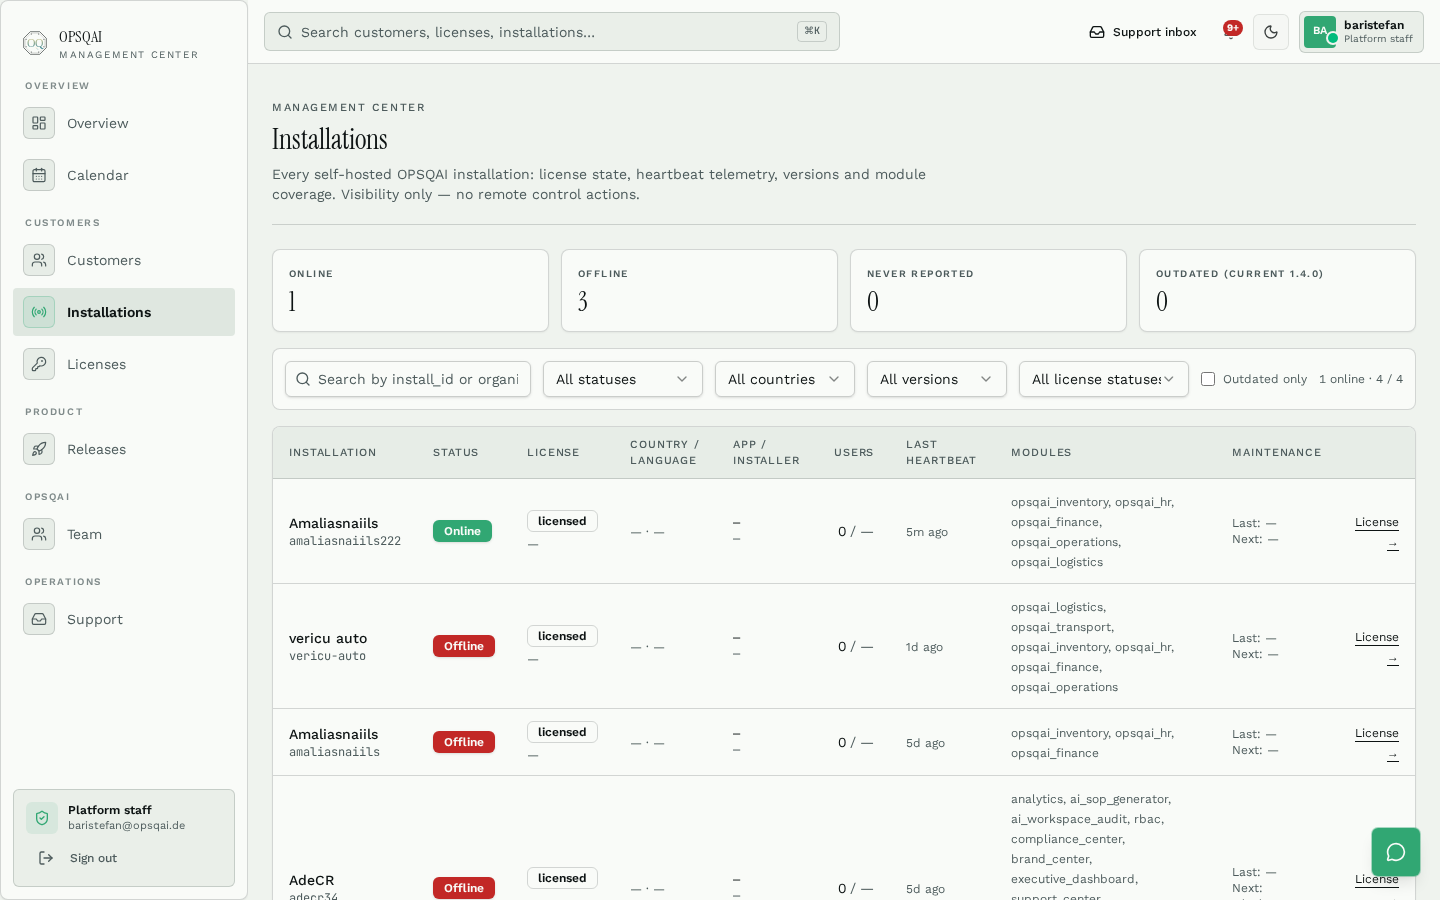Image resolution: width=1440 pixels, height=900 pixels.
Task: Open the All countries dropdown
Action: pos(785,379)
